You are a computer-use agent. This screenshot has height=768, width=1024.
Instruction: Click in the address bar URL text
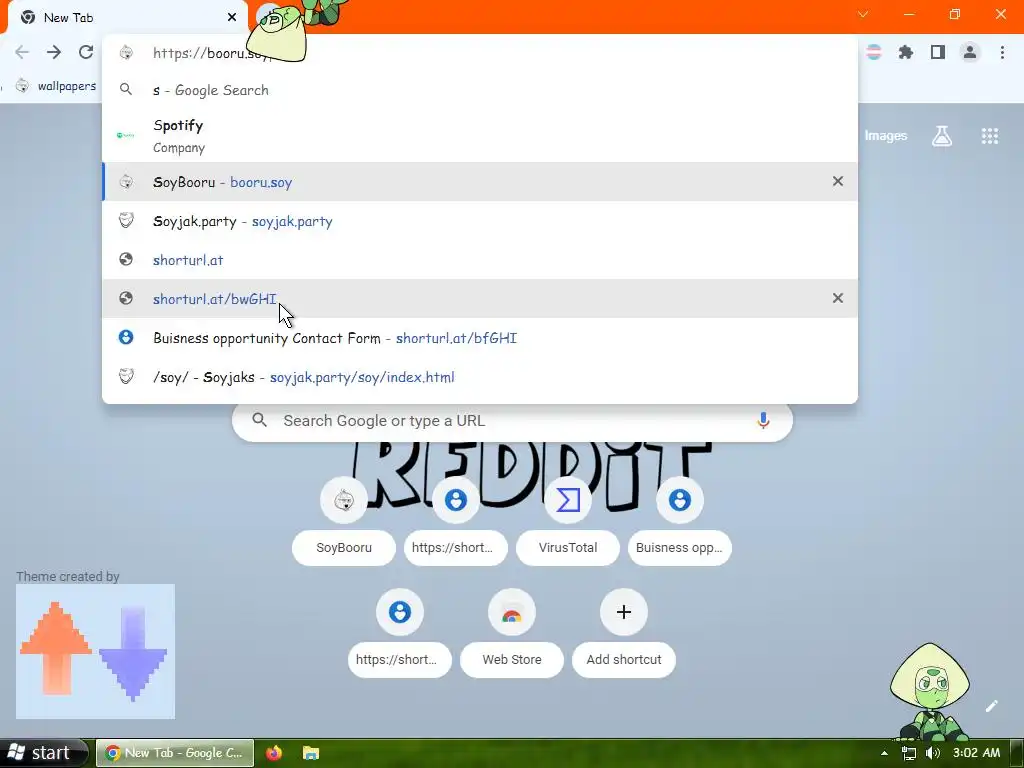[210, 53]
